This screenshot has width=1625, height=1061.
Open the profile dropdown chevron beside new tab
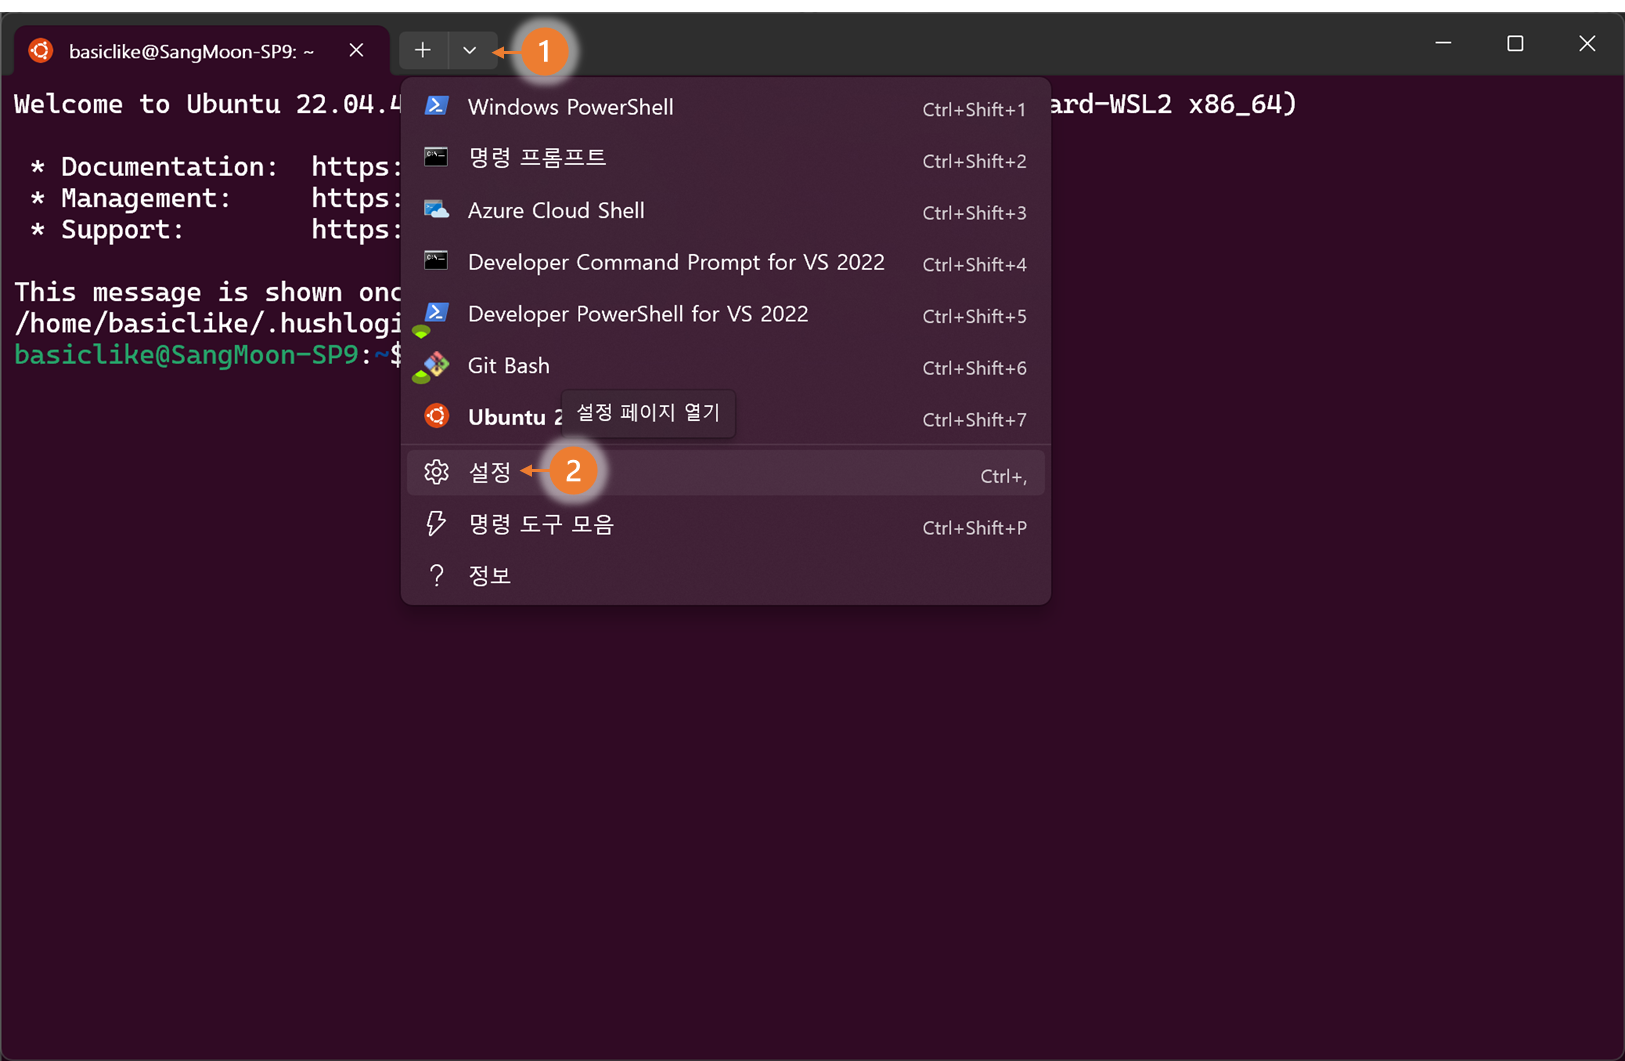pos(469,50)
